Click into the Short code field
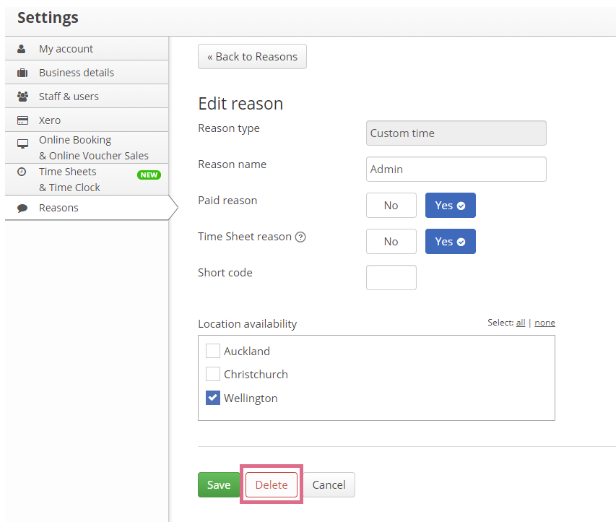Viewport: 616px width, 532px height. pos(391,277)
